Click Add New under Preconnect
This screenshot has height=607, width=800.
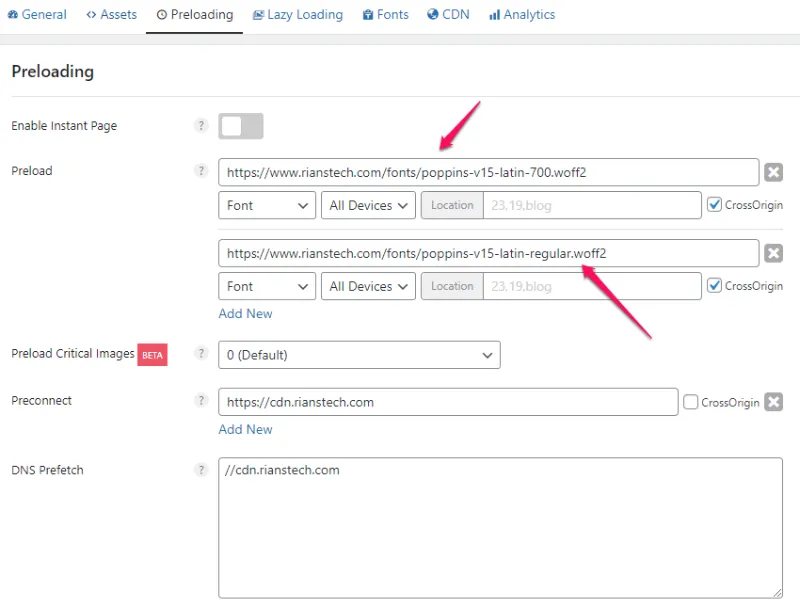coord(245,429)
